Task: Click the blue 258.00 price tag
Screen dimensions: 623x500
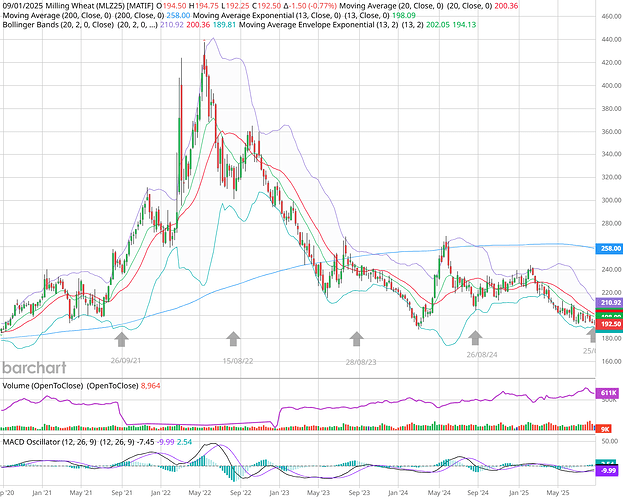Action: [609, 248]
